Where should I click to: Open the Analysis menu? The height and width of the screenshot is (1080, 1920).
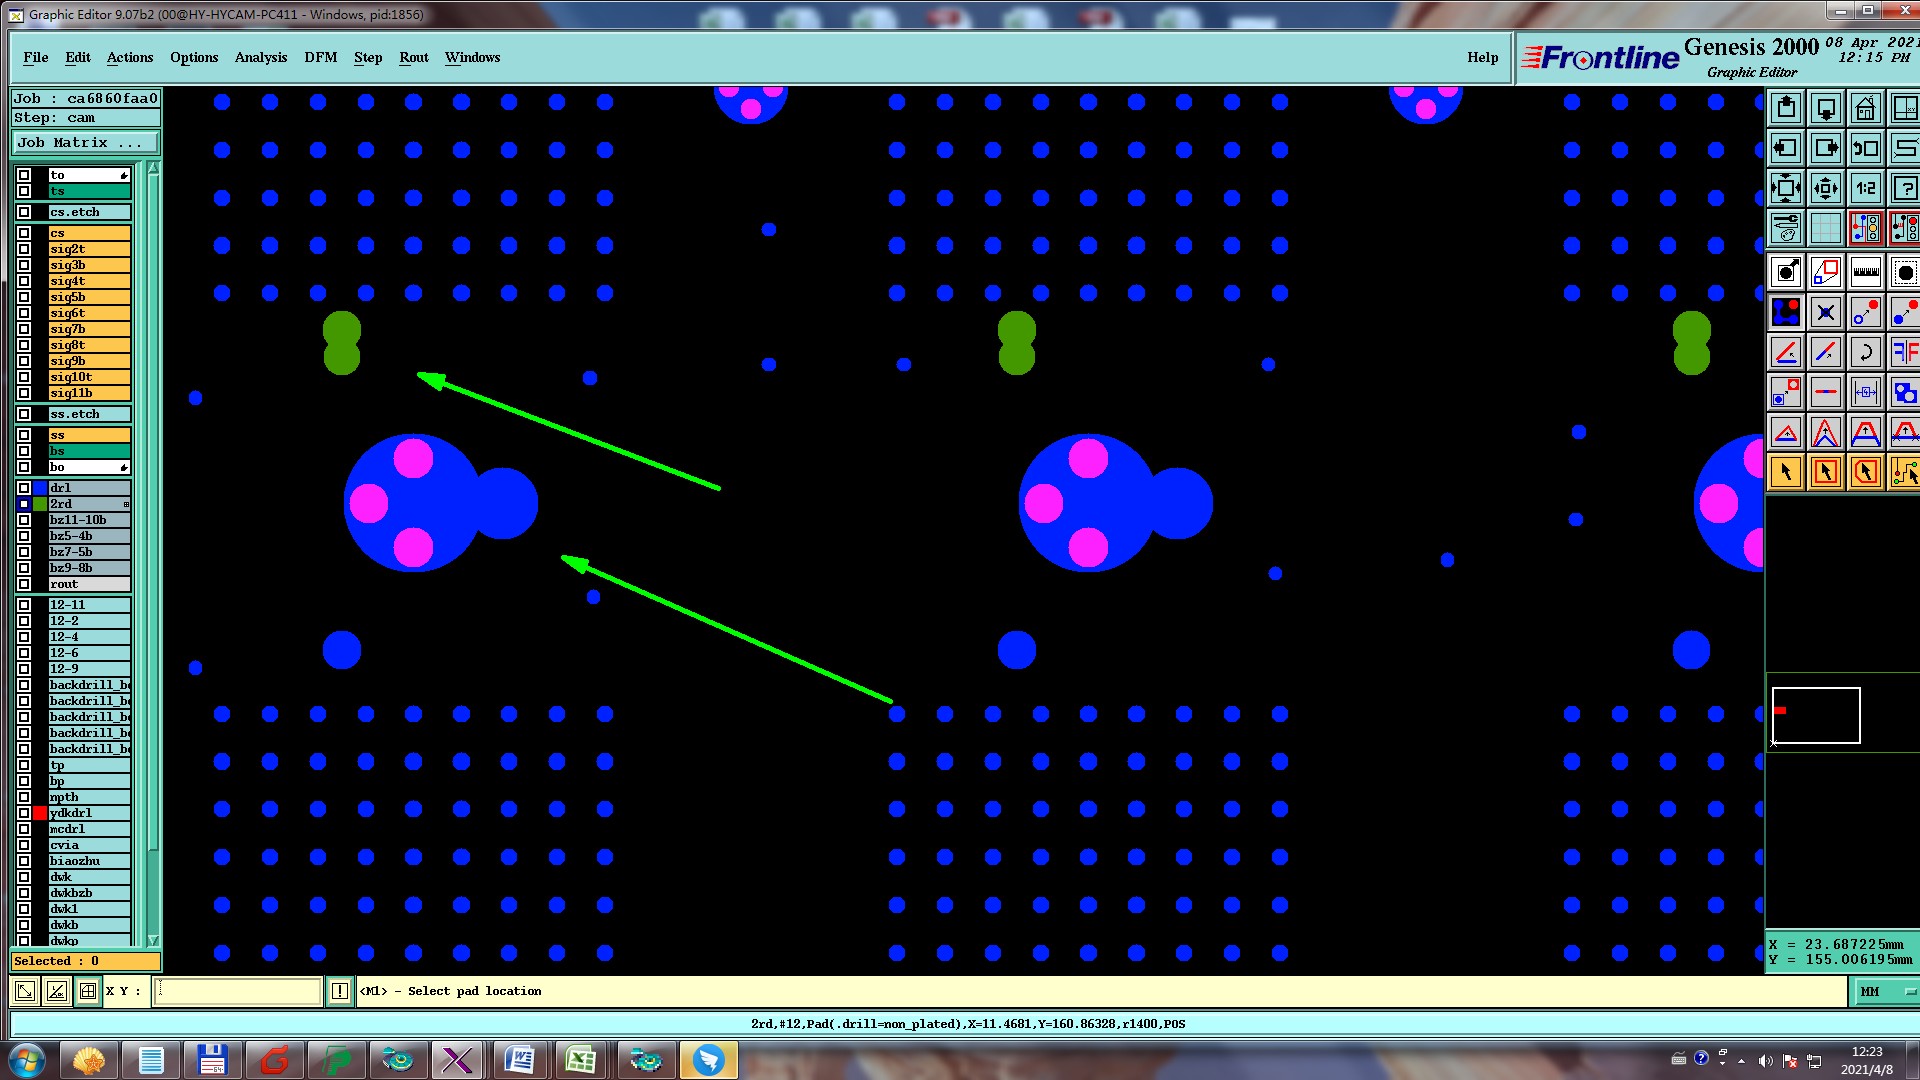point(260,57)
